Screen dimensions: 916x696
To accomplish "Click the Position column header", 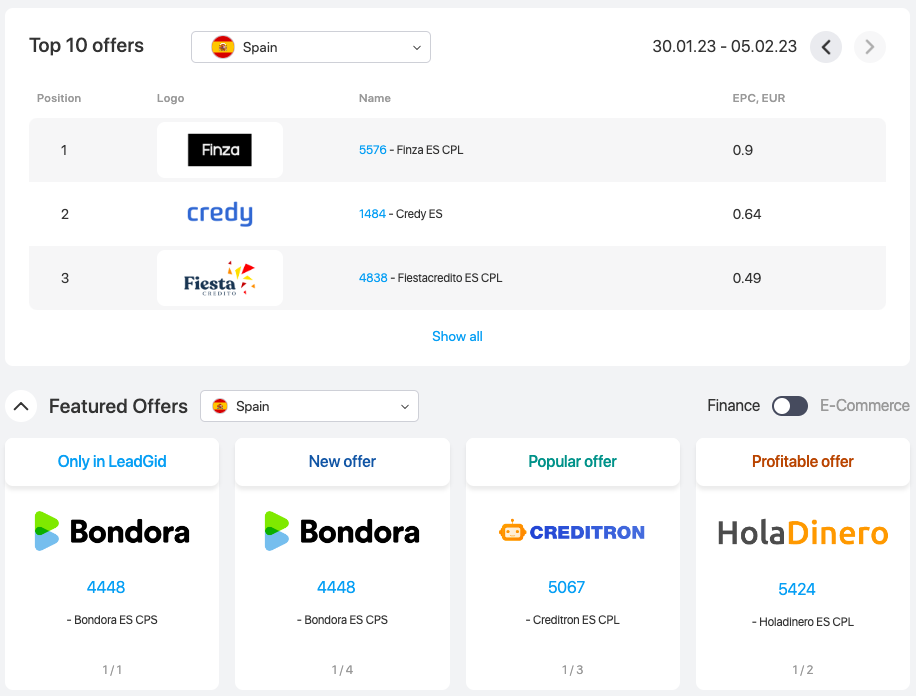I will (59, 98).
